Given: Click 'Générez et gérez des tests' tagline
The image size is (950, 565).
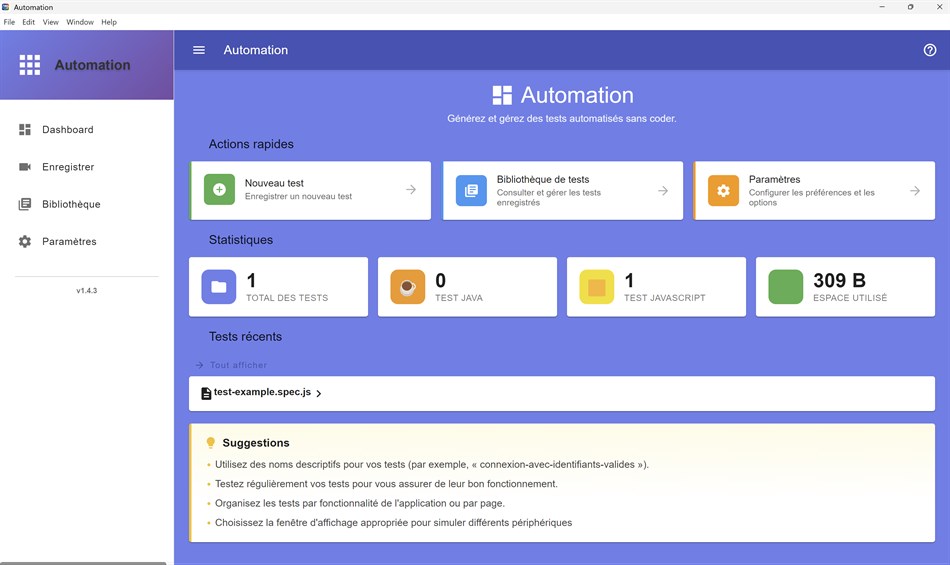Looking at the screenshot, I should point(562,119).
